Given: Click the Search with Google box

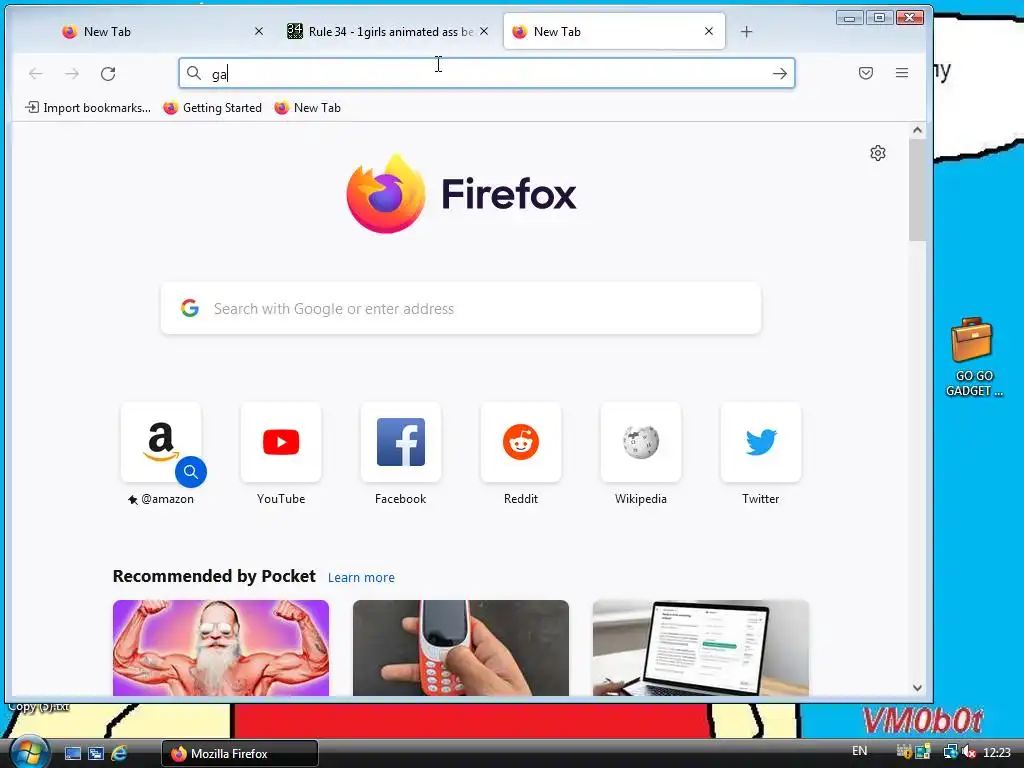Looking at the screenshot, I should tap(461, 308).
